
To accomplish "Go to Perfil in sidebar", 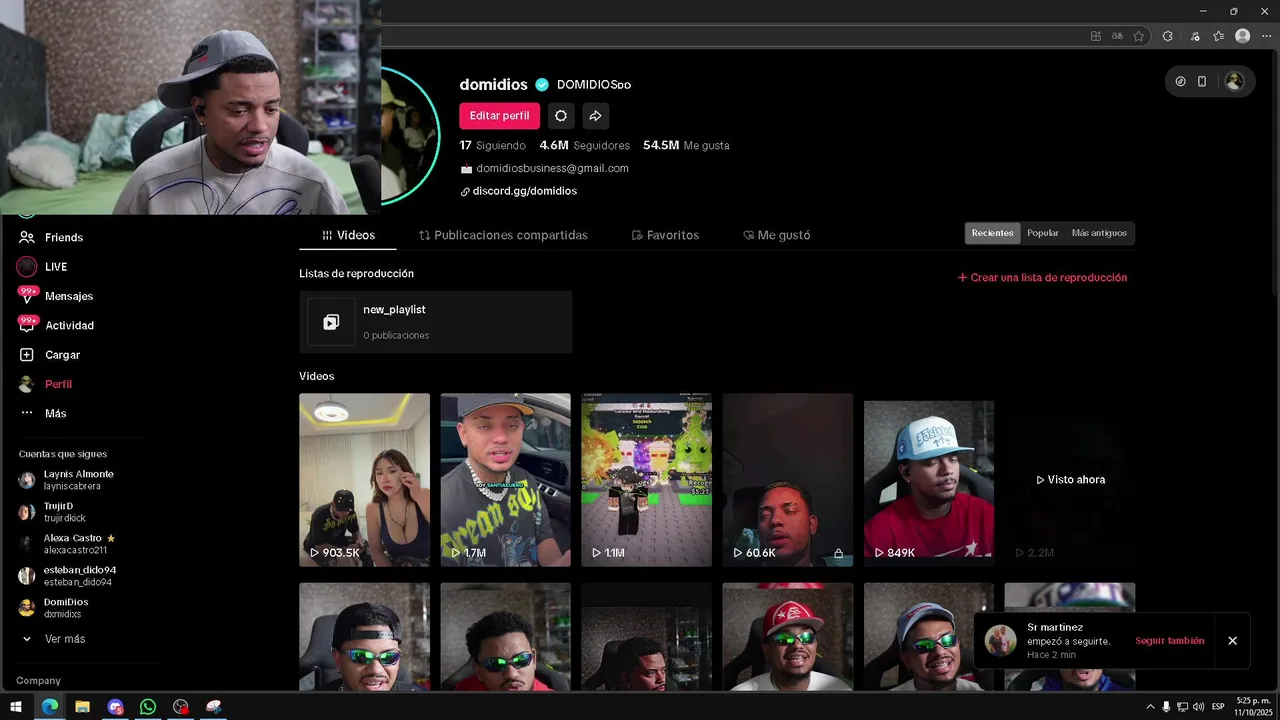I will 45,384.
